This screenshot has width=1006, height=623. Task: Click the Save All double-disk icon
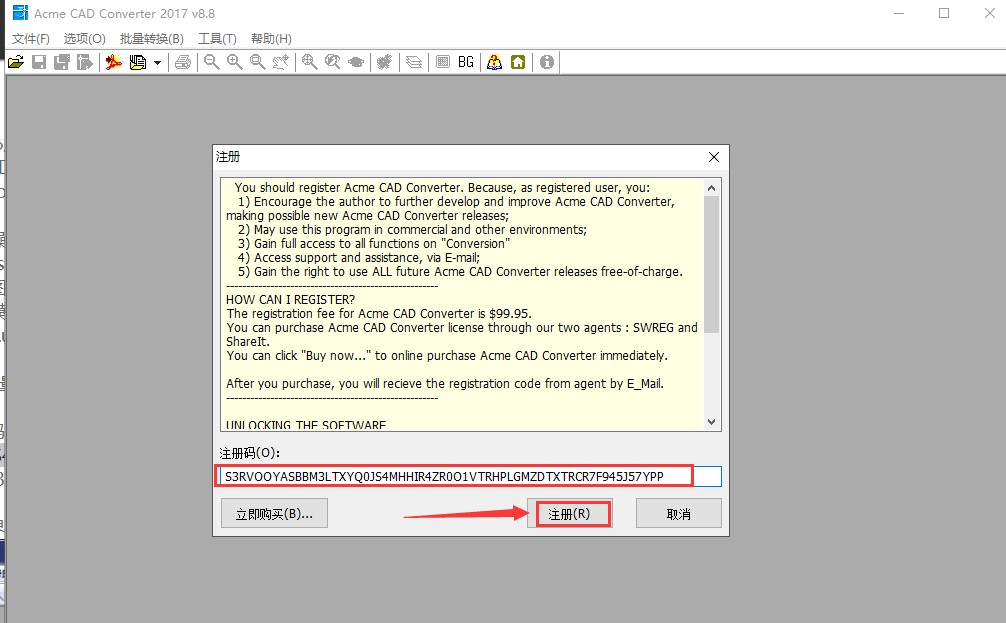point(62,62)
